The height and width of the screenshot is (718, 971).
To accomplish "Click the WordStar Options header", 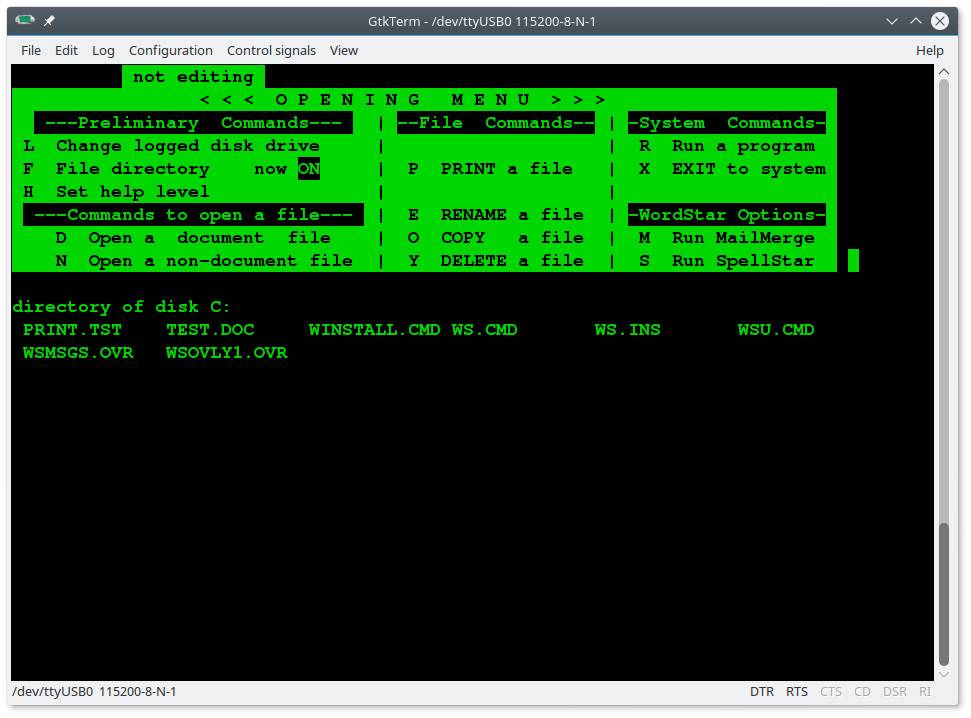I will [x=727, y=215].
